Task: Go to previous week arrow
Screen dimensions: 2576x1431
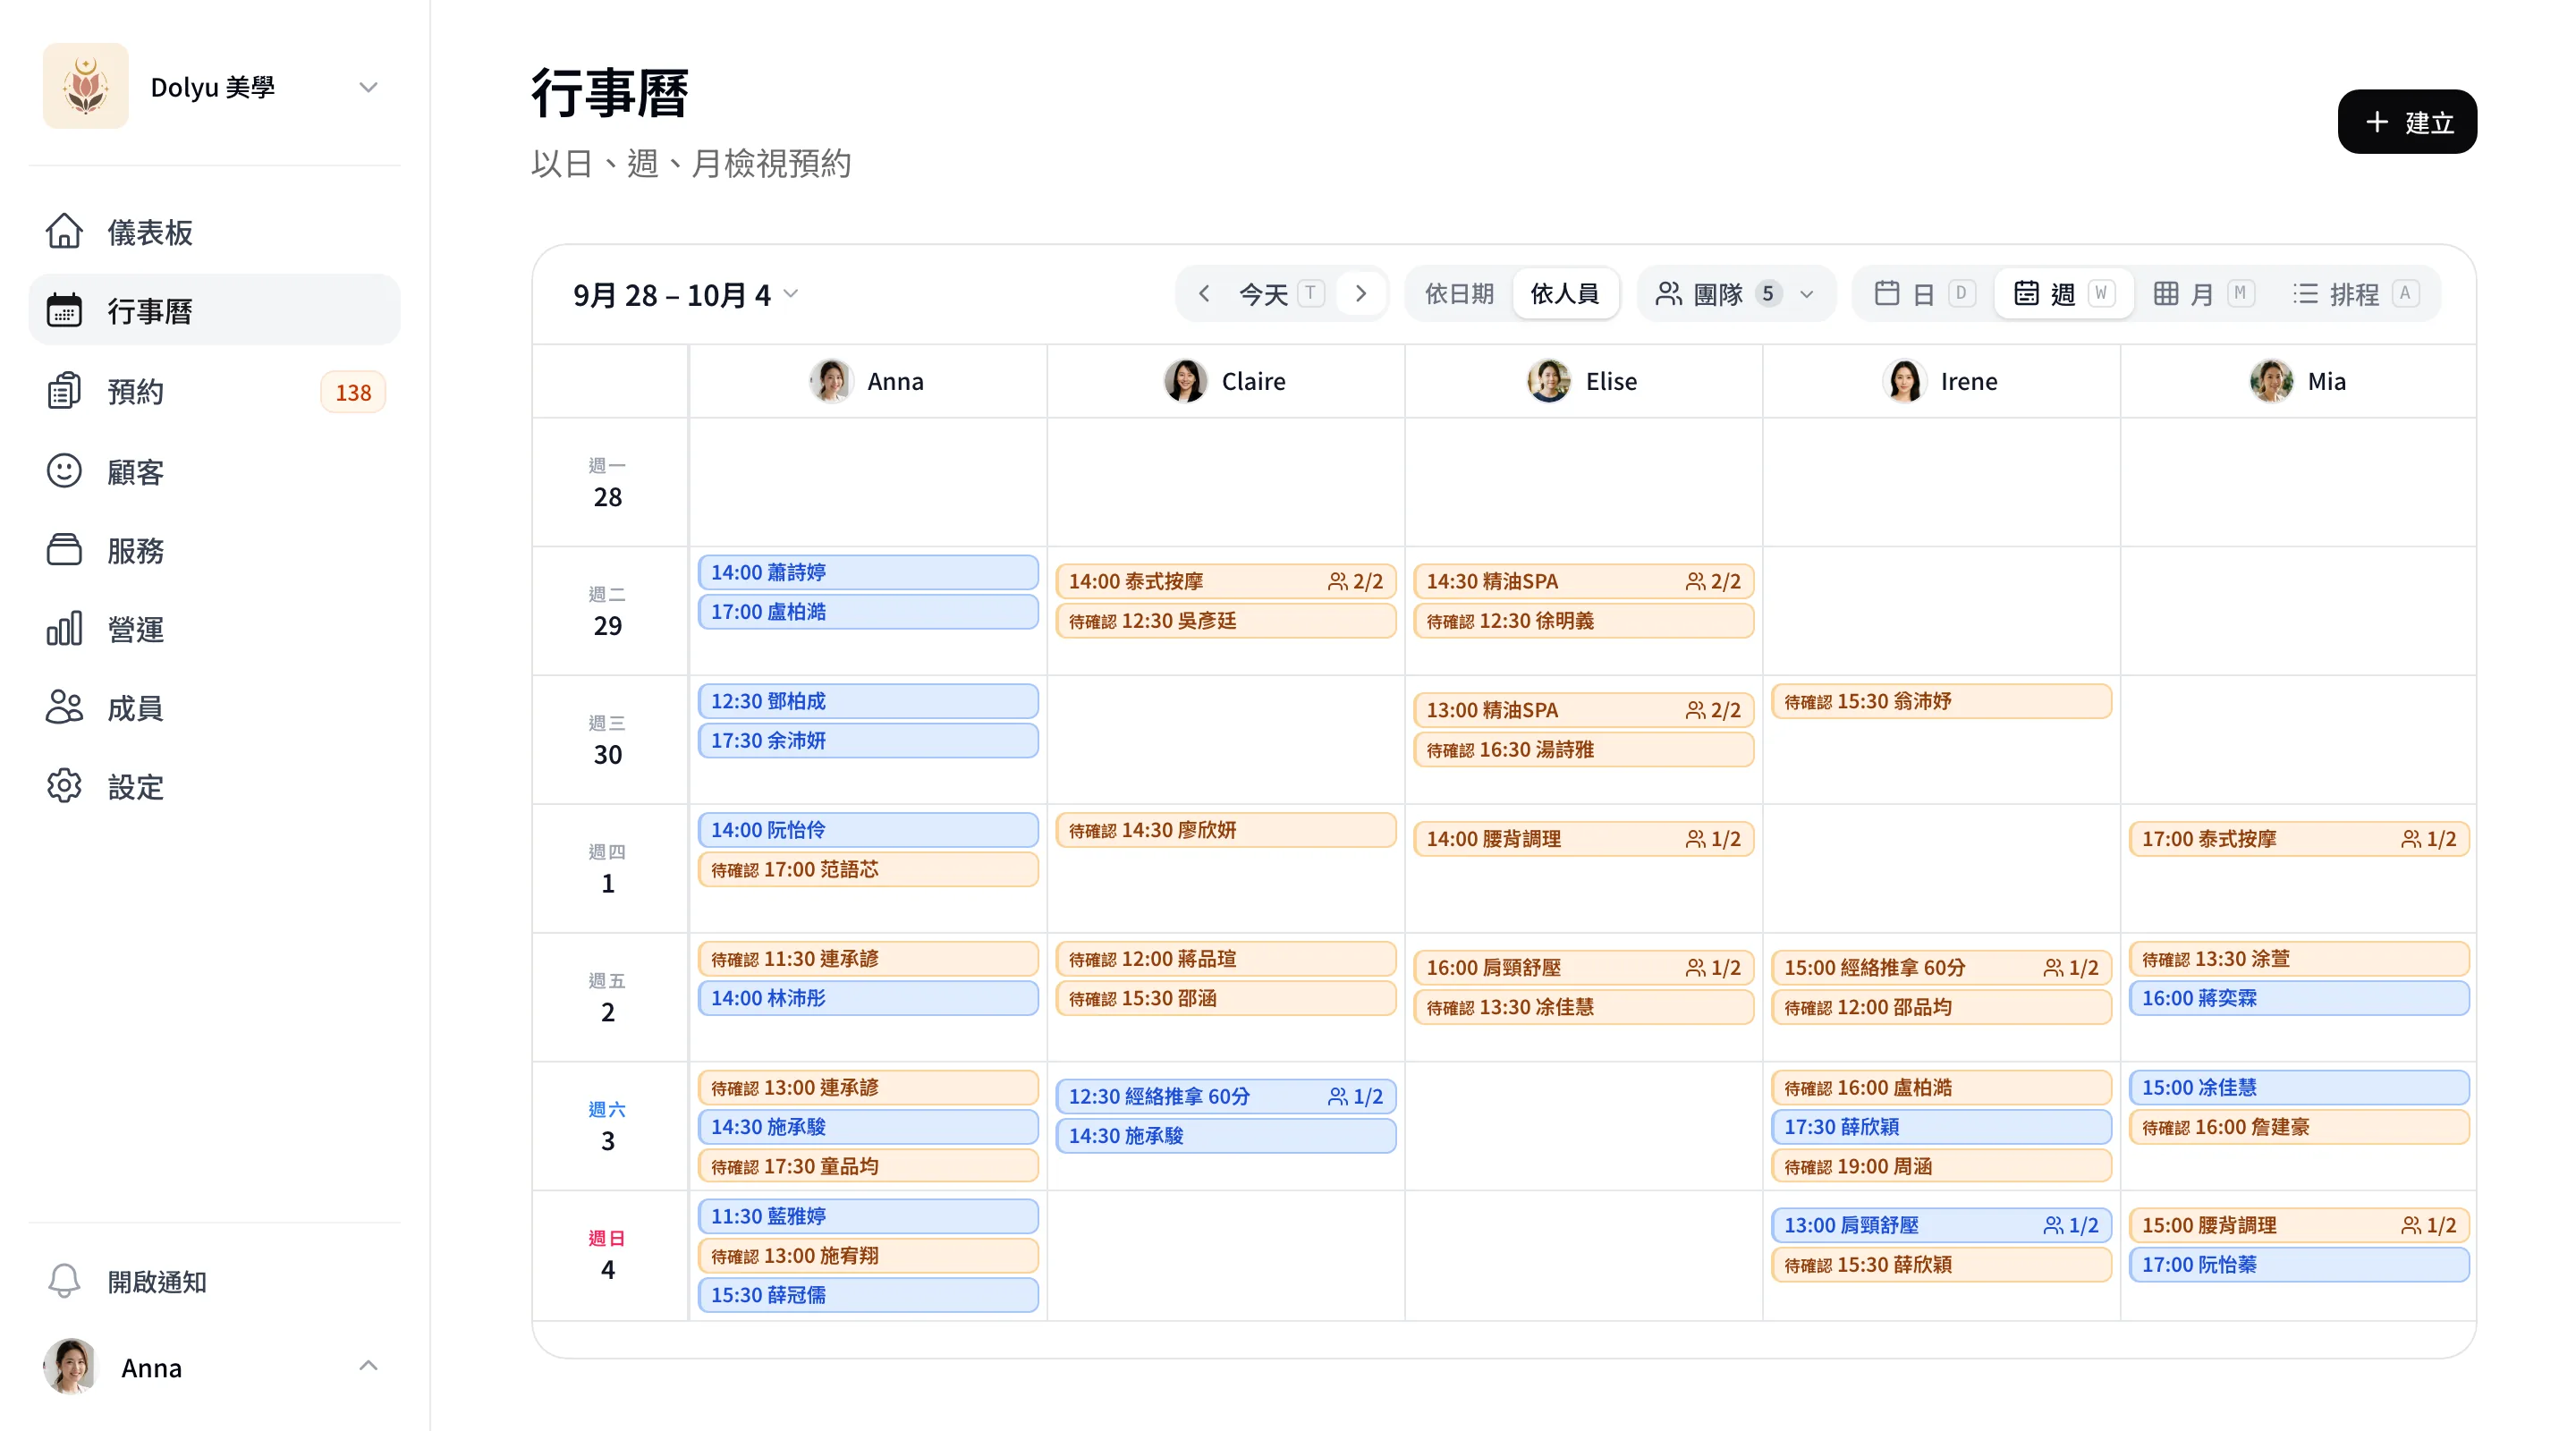Action: point(1204,294)
